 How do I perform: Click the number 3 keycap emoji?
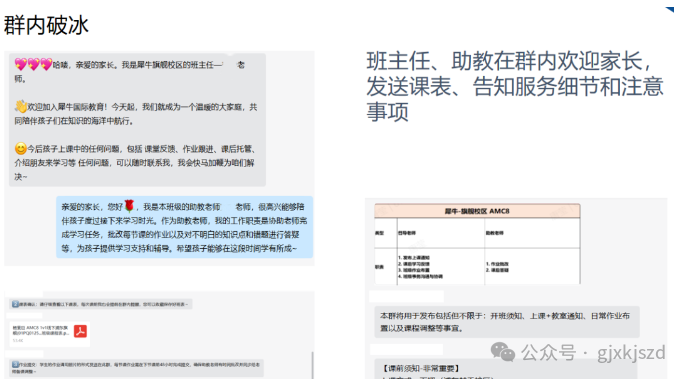15,365
